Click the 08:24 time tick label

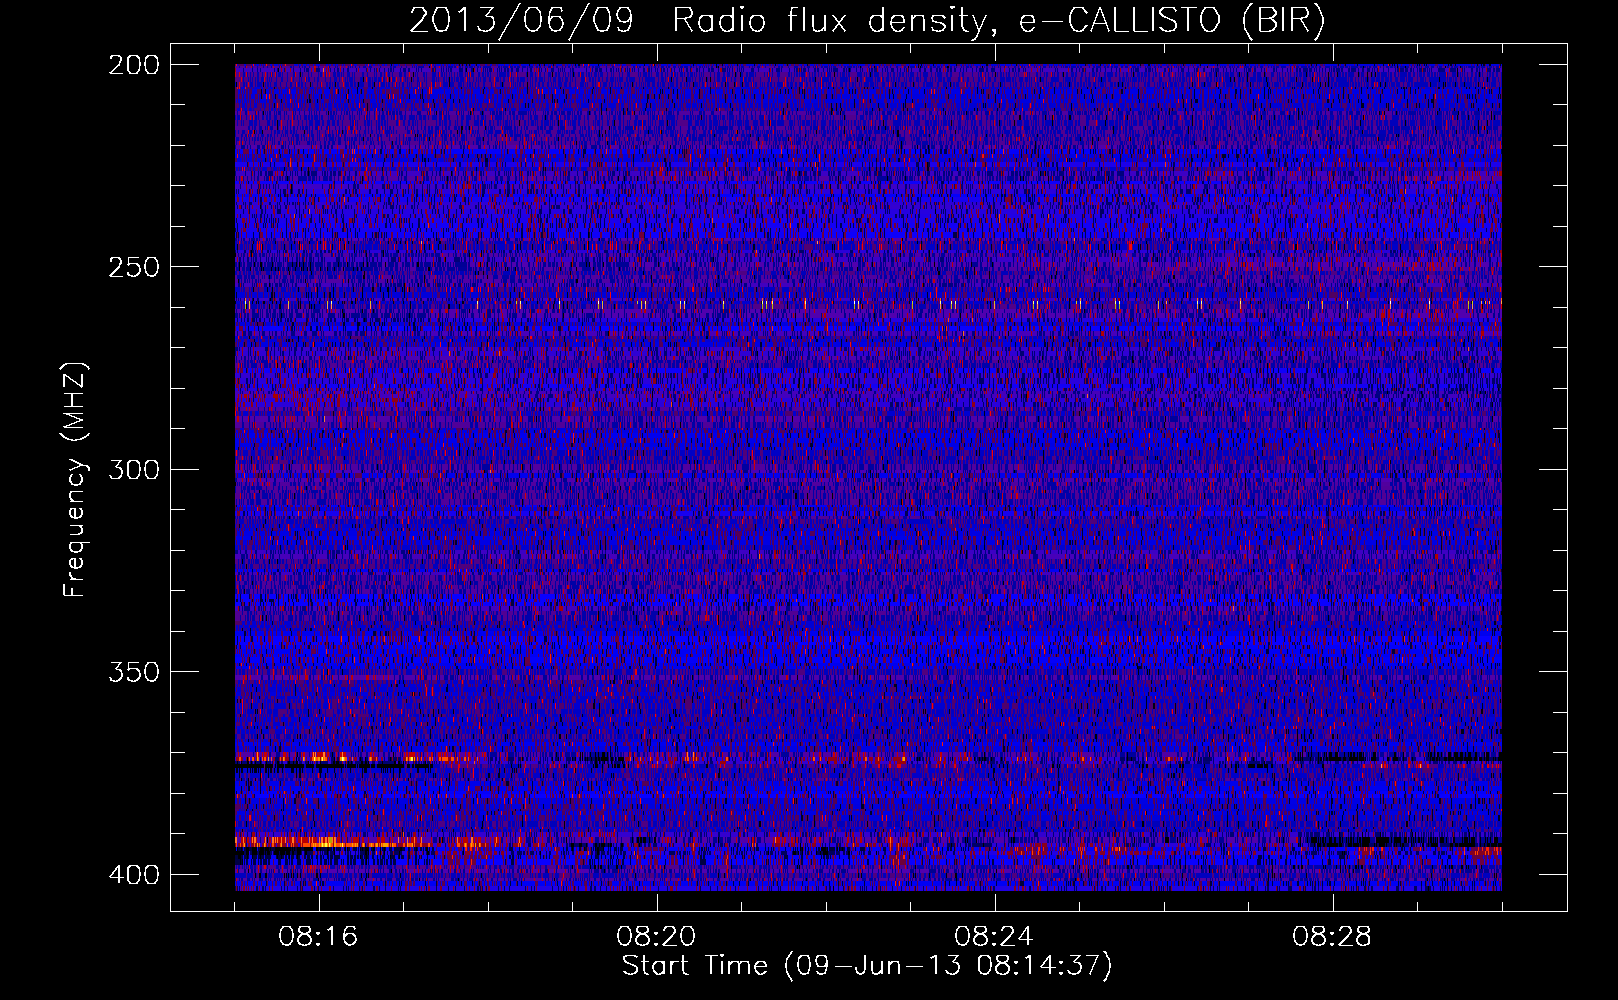(994, 937)
